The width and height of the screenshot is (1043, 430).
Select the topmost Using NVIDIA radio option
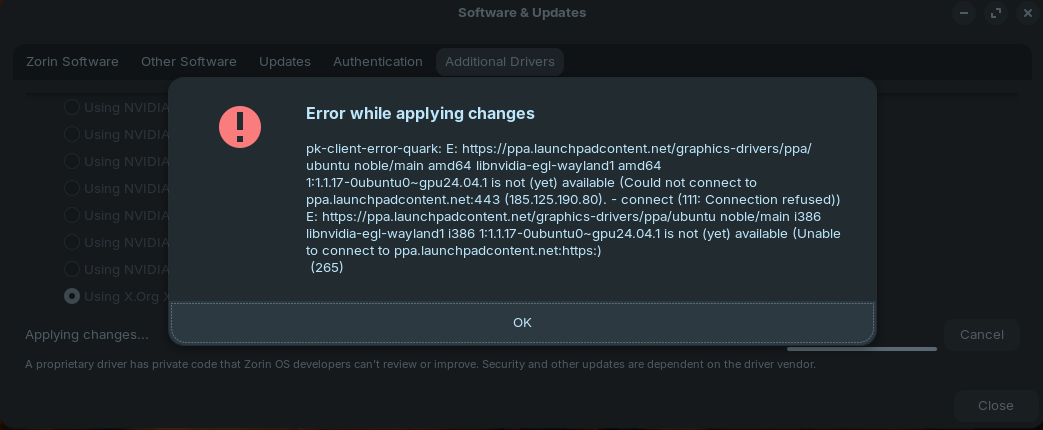pyautogui.click(x=72, y=107)
